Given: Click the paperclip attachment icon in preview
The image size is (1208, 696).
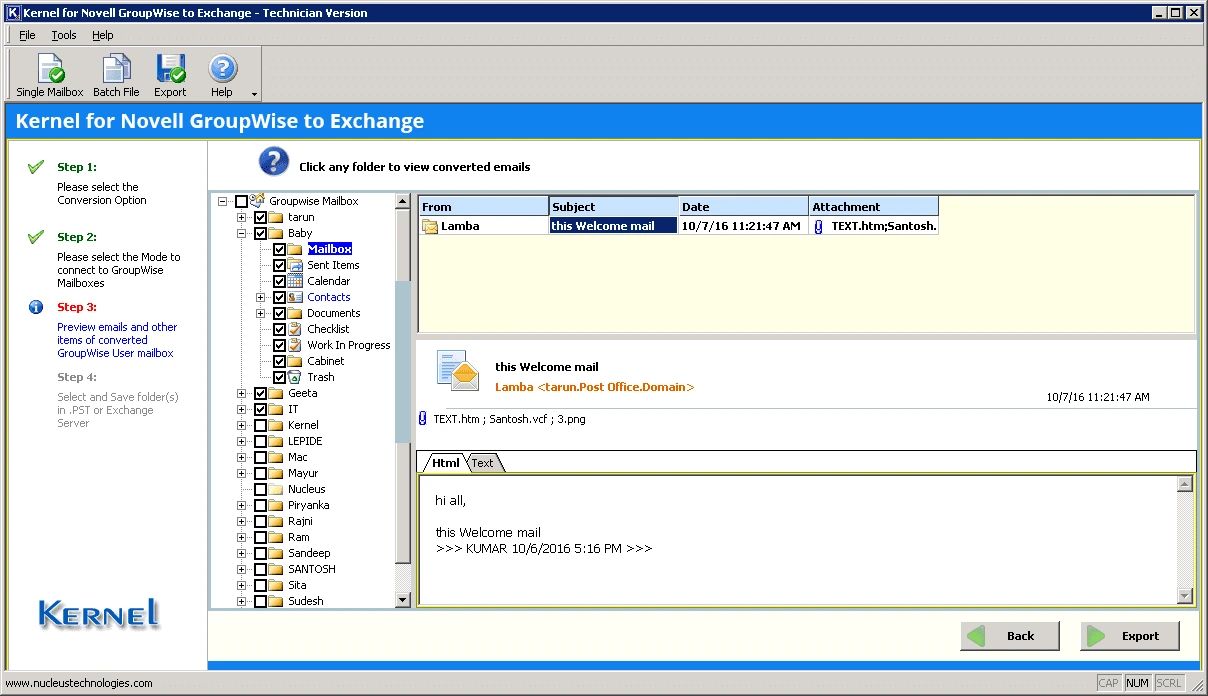Looking at the screenshot, I should [423, 419].
